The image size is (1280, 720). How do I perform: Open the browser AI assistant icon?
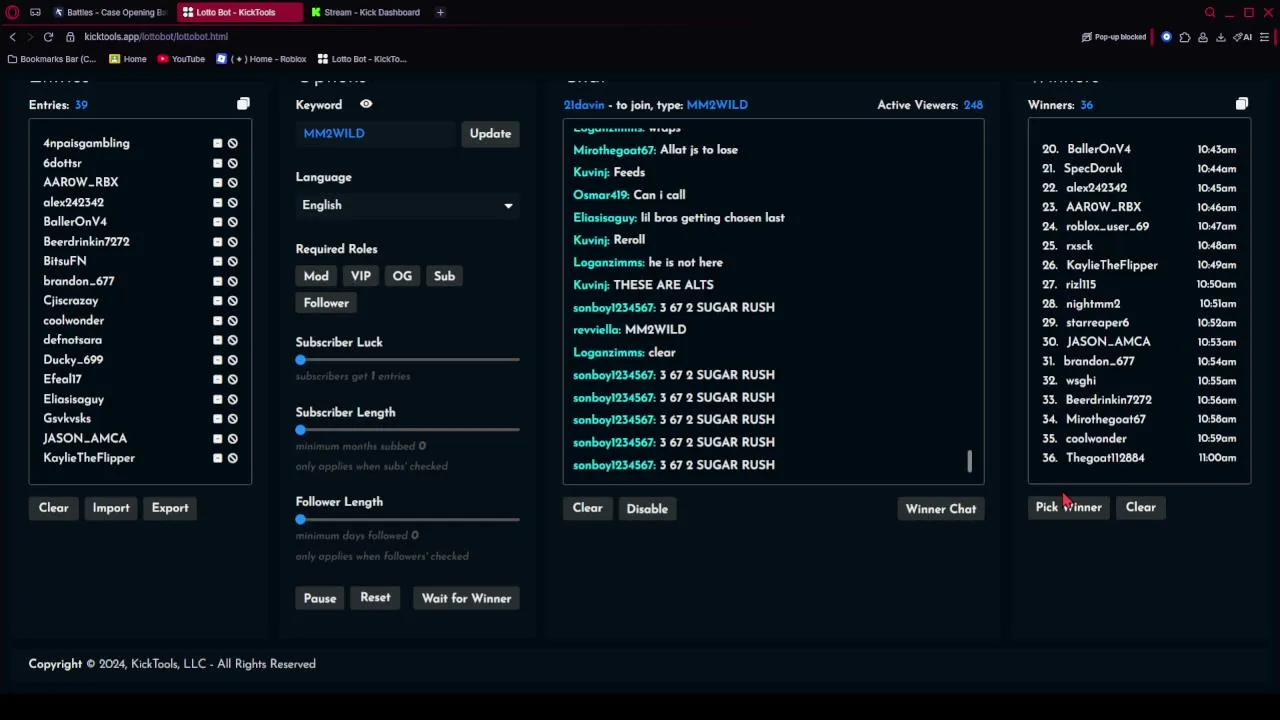tap(1243, 37)
